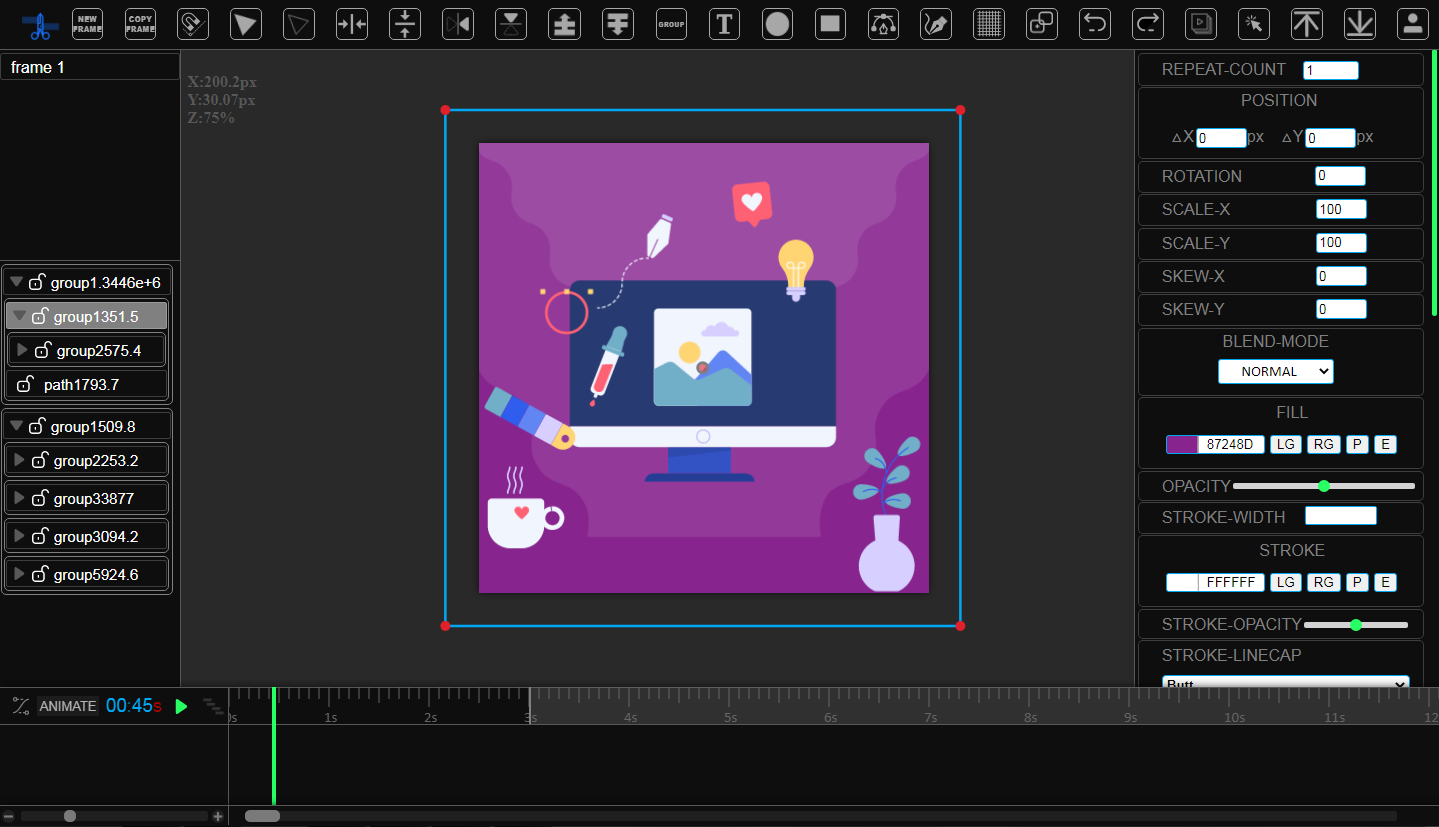Viewport: 1439px width, 827px height.
Task: Click the send backward layer icon
Action: [x=618, y=24]
